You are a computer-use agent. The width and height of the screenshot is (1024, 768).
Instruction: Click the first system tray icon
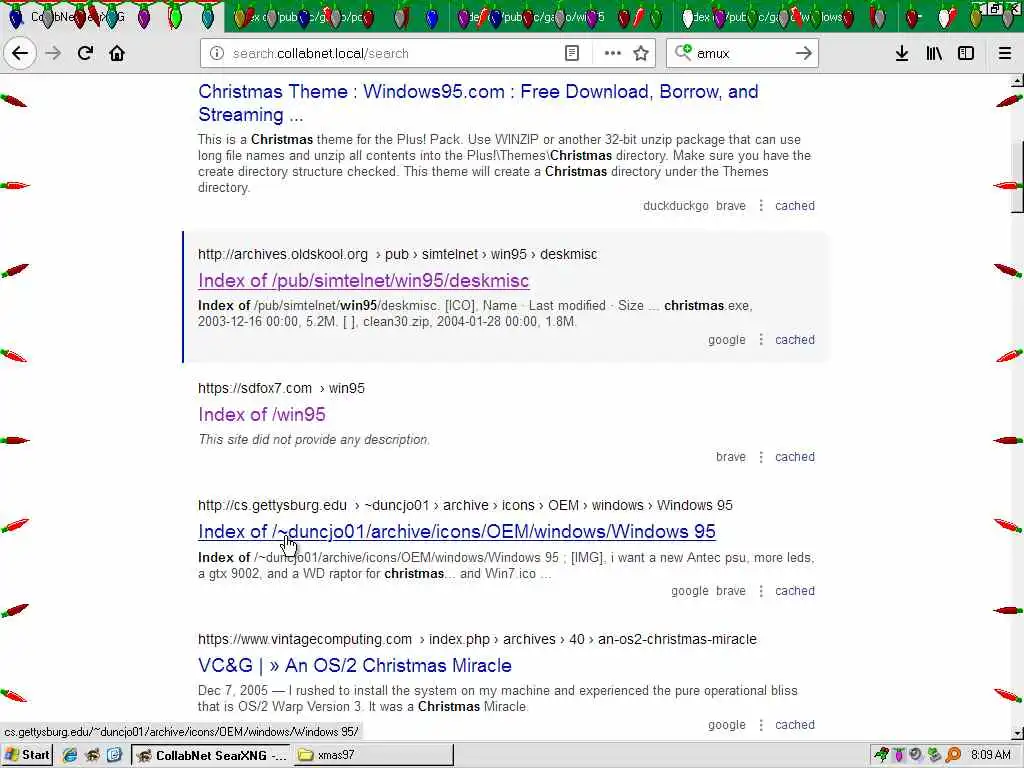pos(881,755)
